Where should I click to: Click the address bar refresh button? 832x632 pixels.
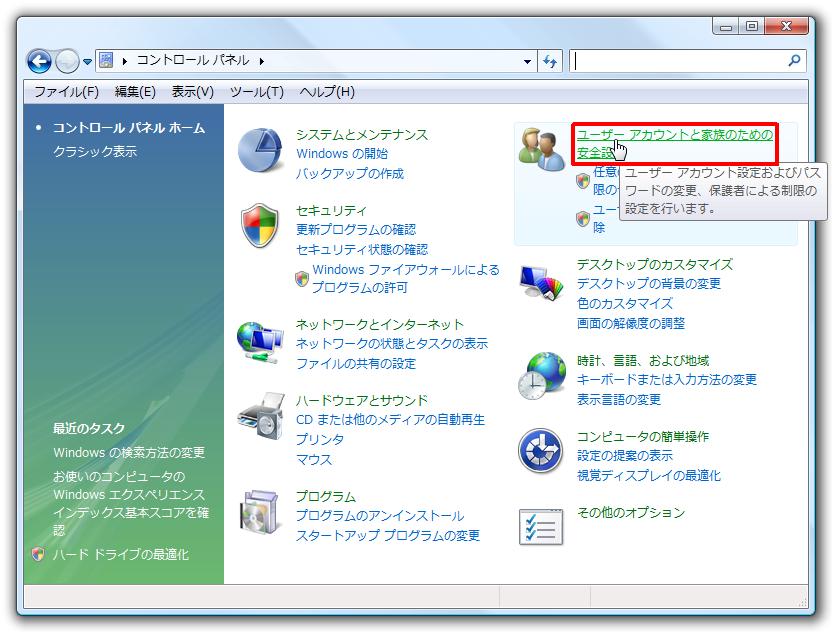(x=550, y=61)
